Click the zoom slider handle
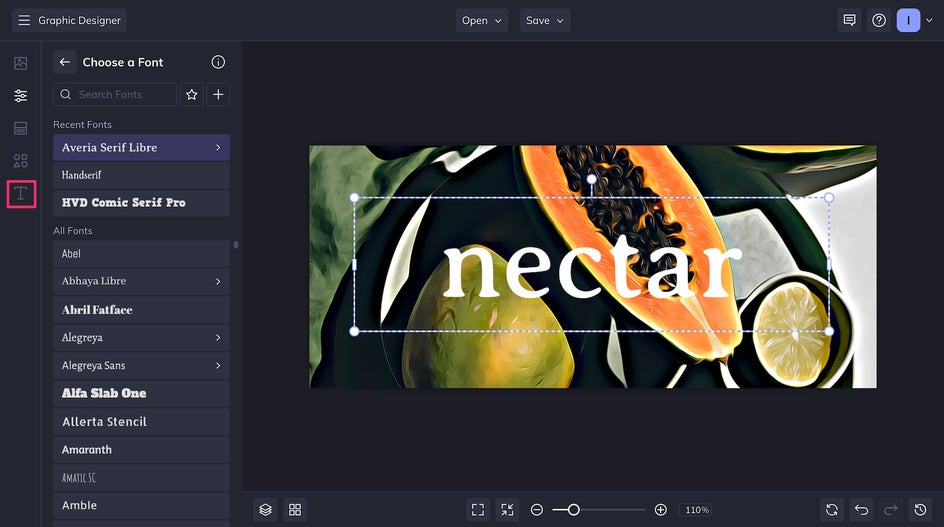 coord(574,510)
